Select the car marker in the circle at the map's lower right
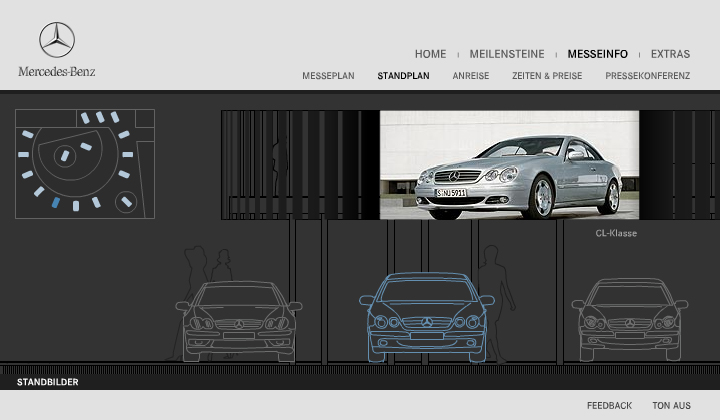 point(126,202)
